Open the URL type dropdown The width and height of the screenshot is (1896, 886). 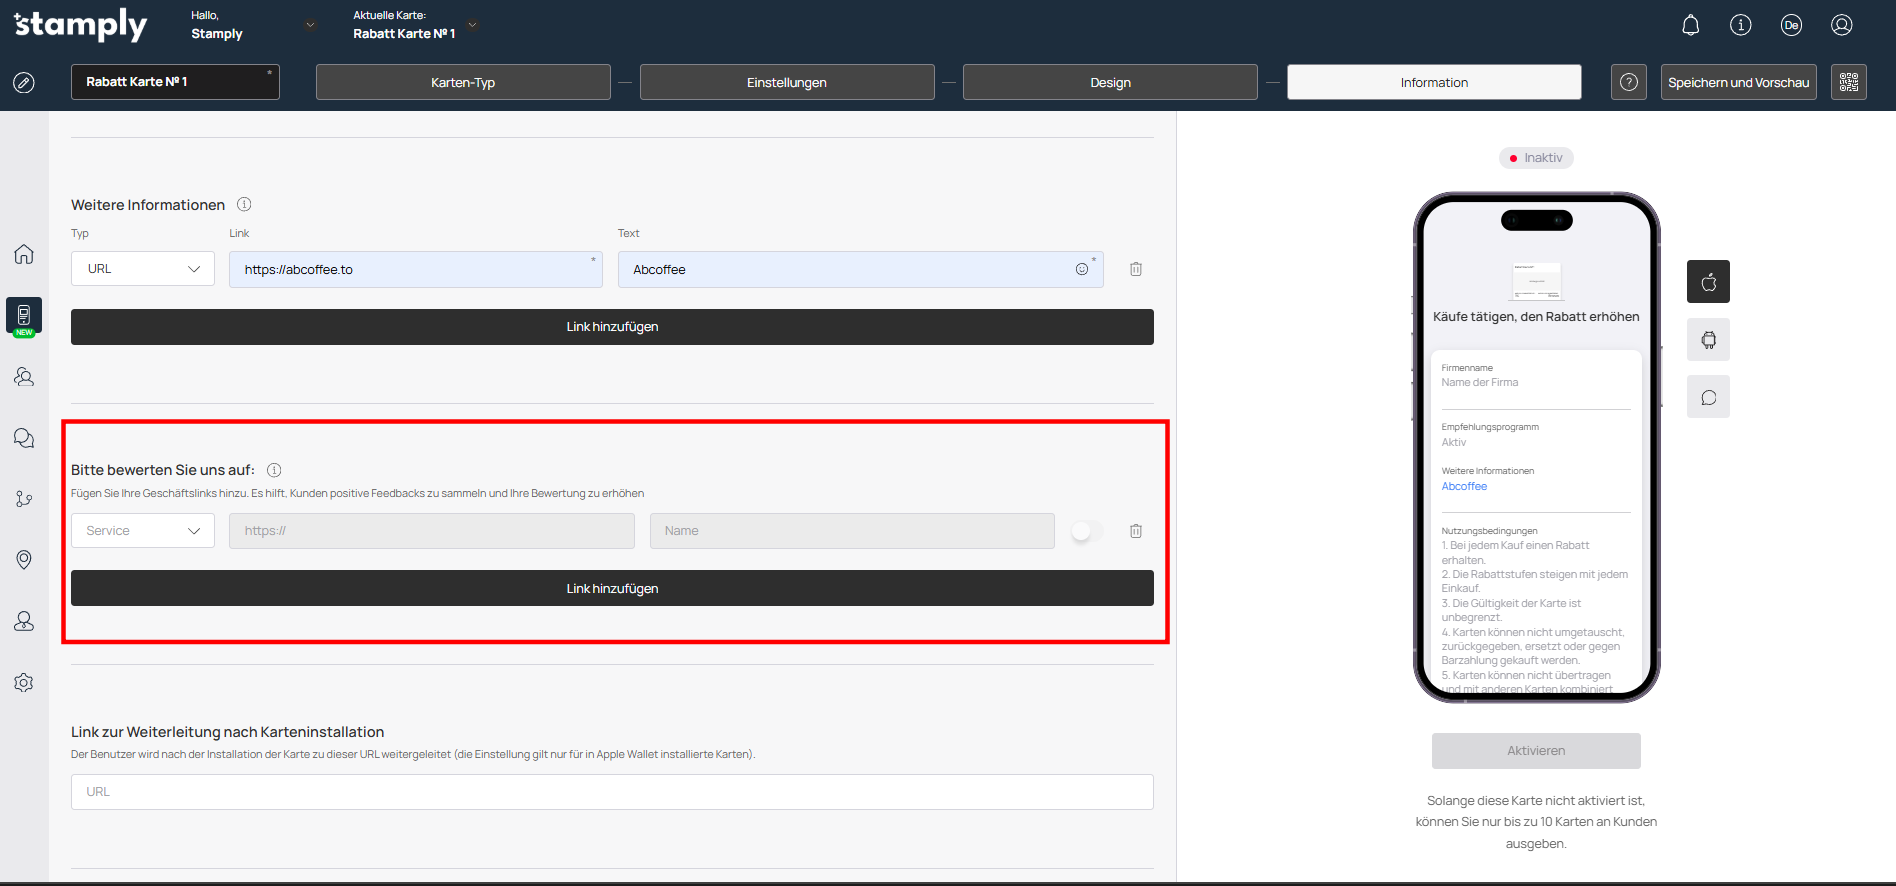tap(143, 269)
